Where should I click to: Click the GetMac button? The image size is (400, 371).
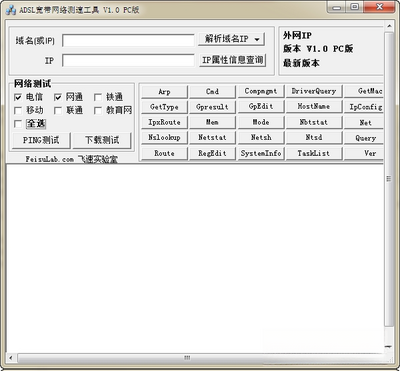(363, 91)
